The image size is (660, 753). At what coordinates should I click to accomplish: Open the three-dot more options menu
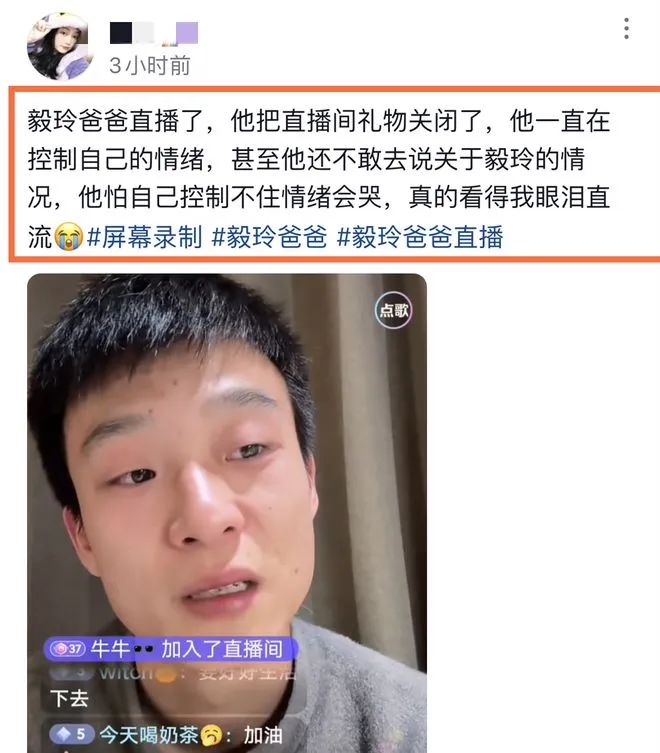tap(626, 29)
